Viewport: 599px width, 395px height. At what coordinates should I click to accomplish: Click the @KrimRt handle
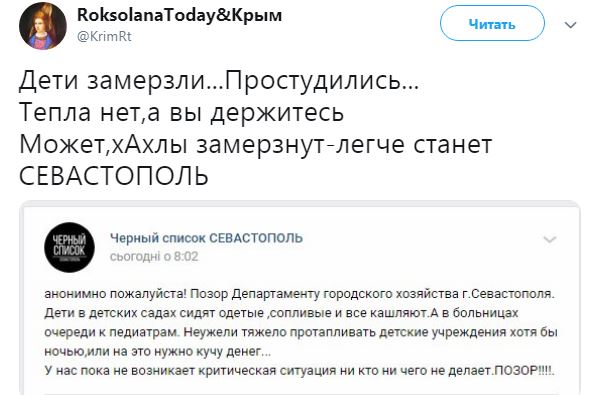104,37
